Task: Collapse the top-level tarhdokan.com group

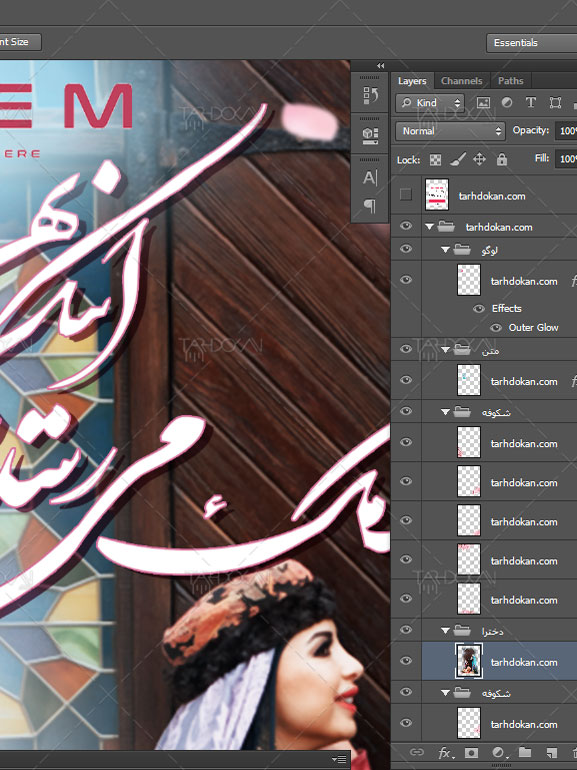Action: pyautogui.click(x=430, y=227)
